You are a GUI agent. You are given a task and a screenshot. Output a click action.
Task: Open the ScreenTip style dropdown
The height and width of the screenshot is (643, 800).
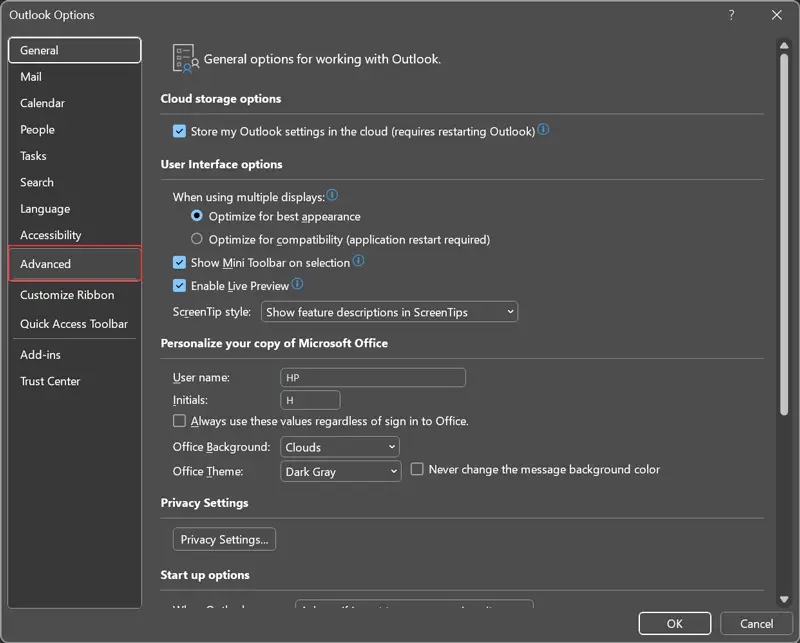389,312
